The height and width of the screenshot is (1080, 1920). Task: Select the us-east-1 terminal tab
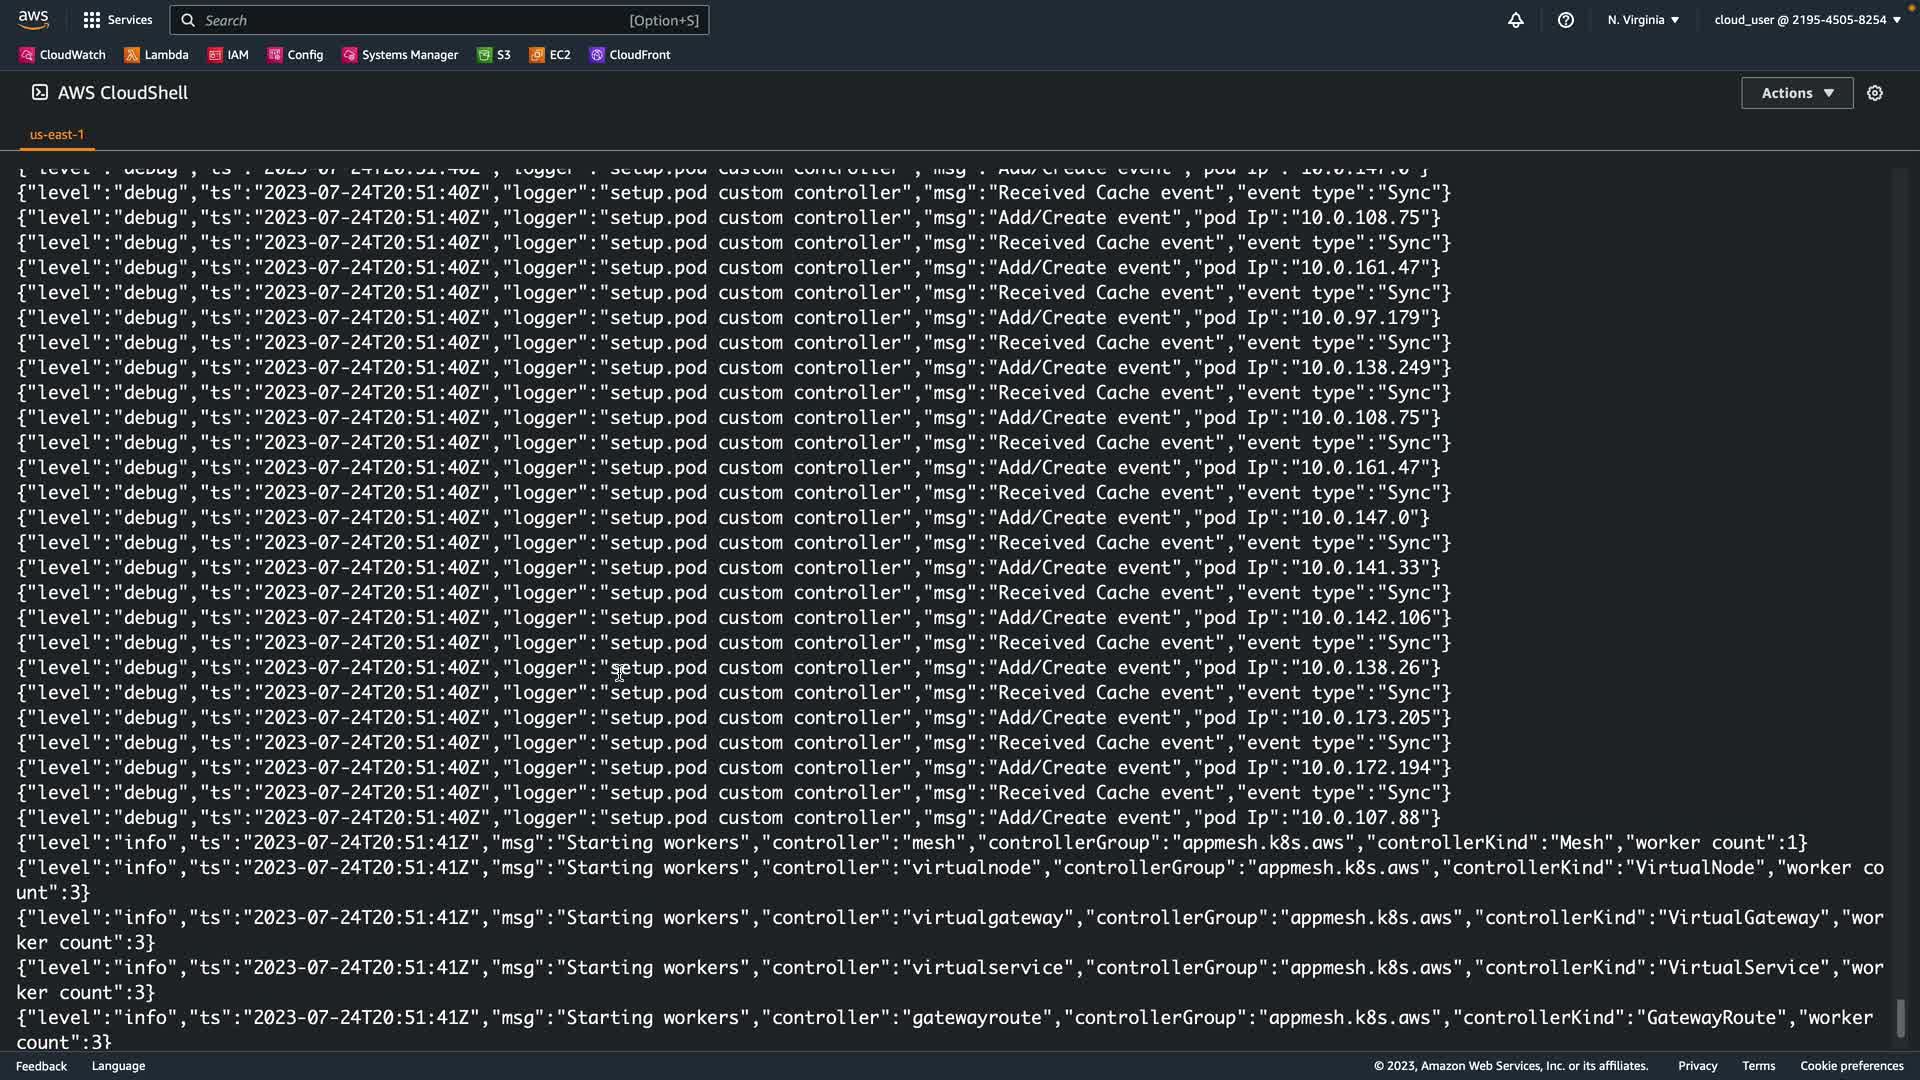coord(57,134)
